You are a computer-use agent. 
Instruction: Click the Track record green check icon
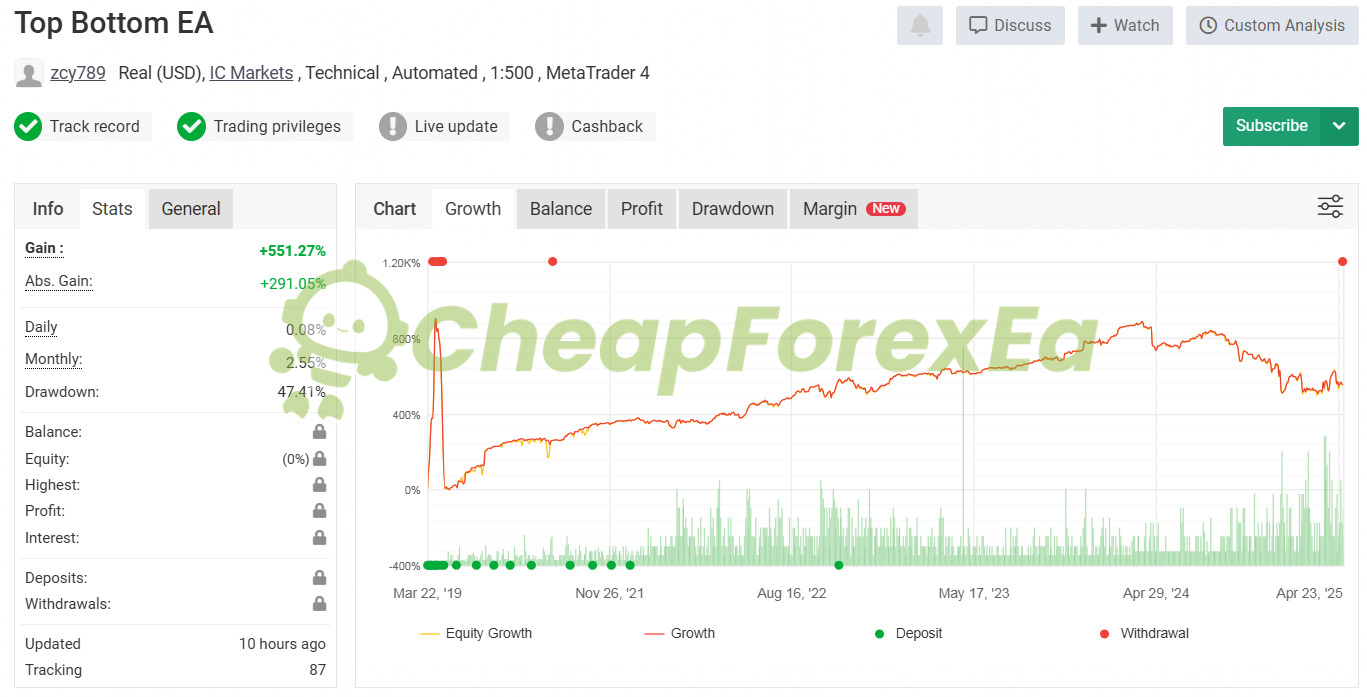pos(28,126)
